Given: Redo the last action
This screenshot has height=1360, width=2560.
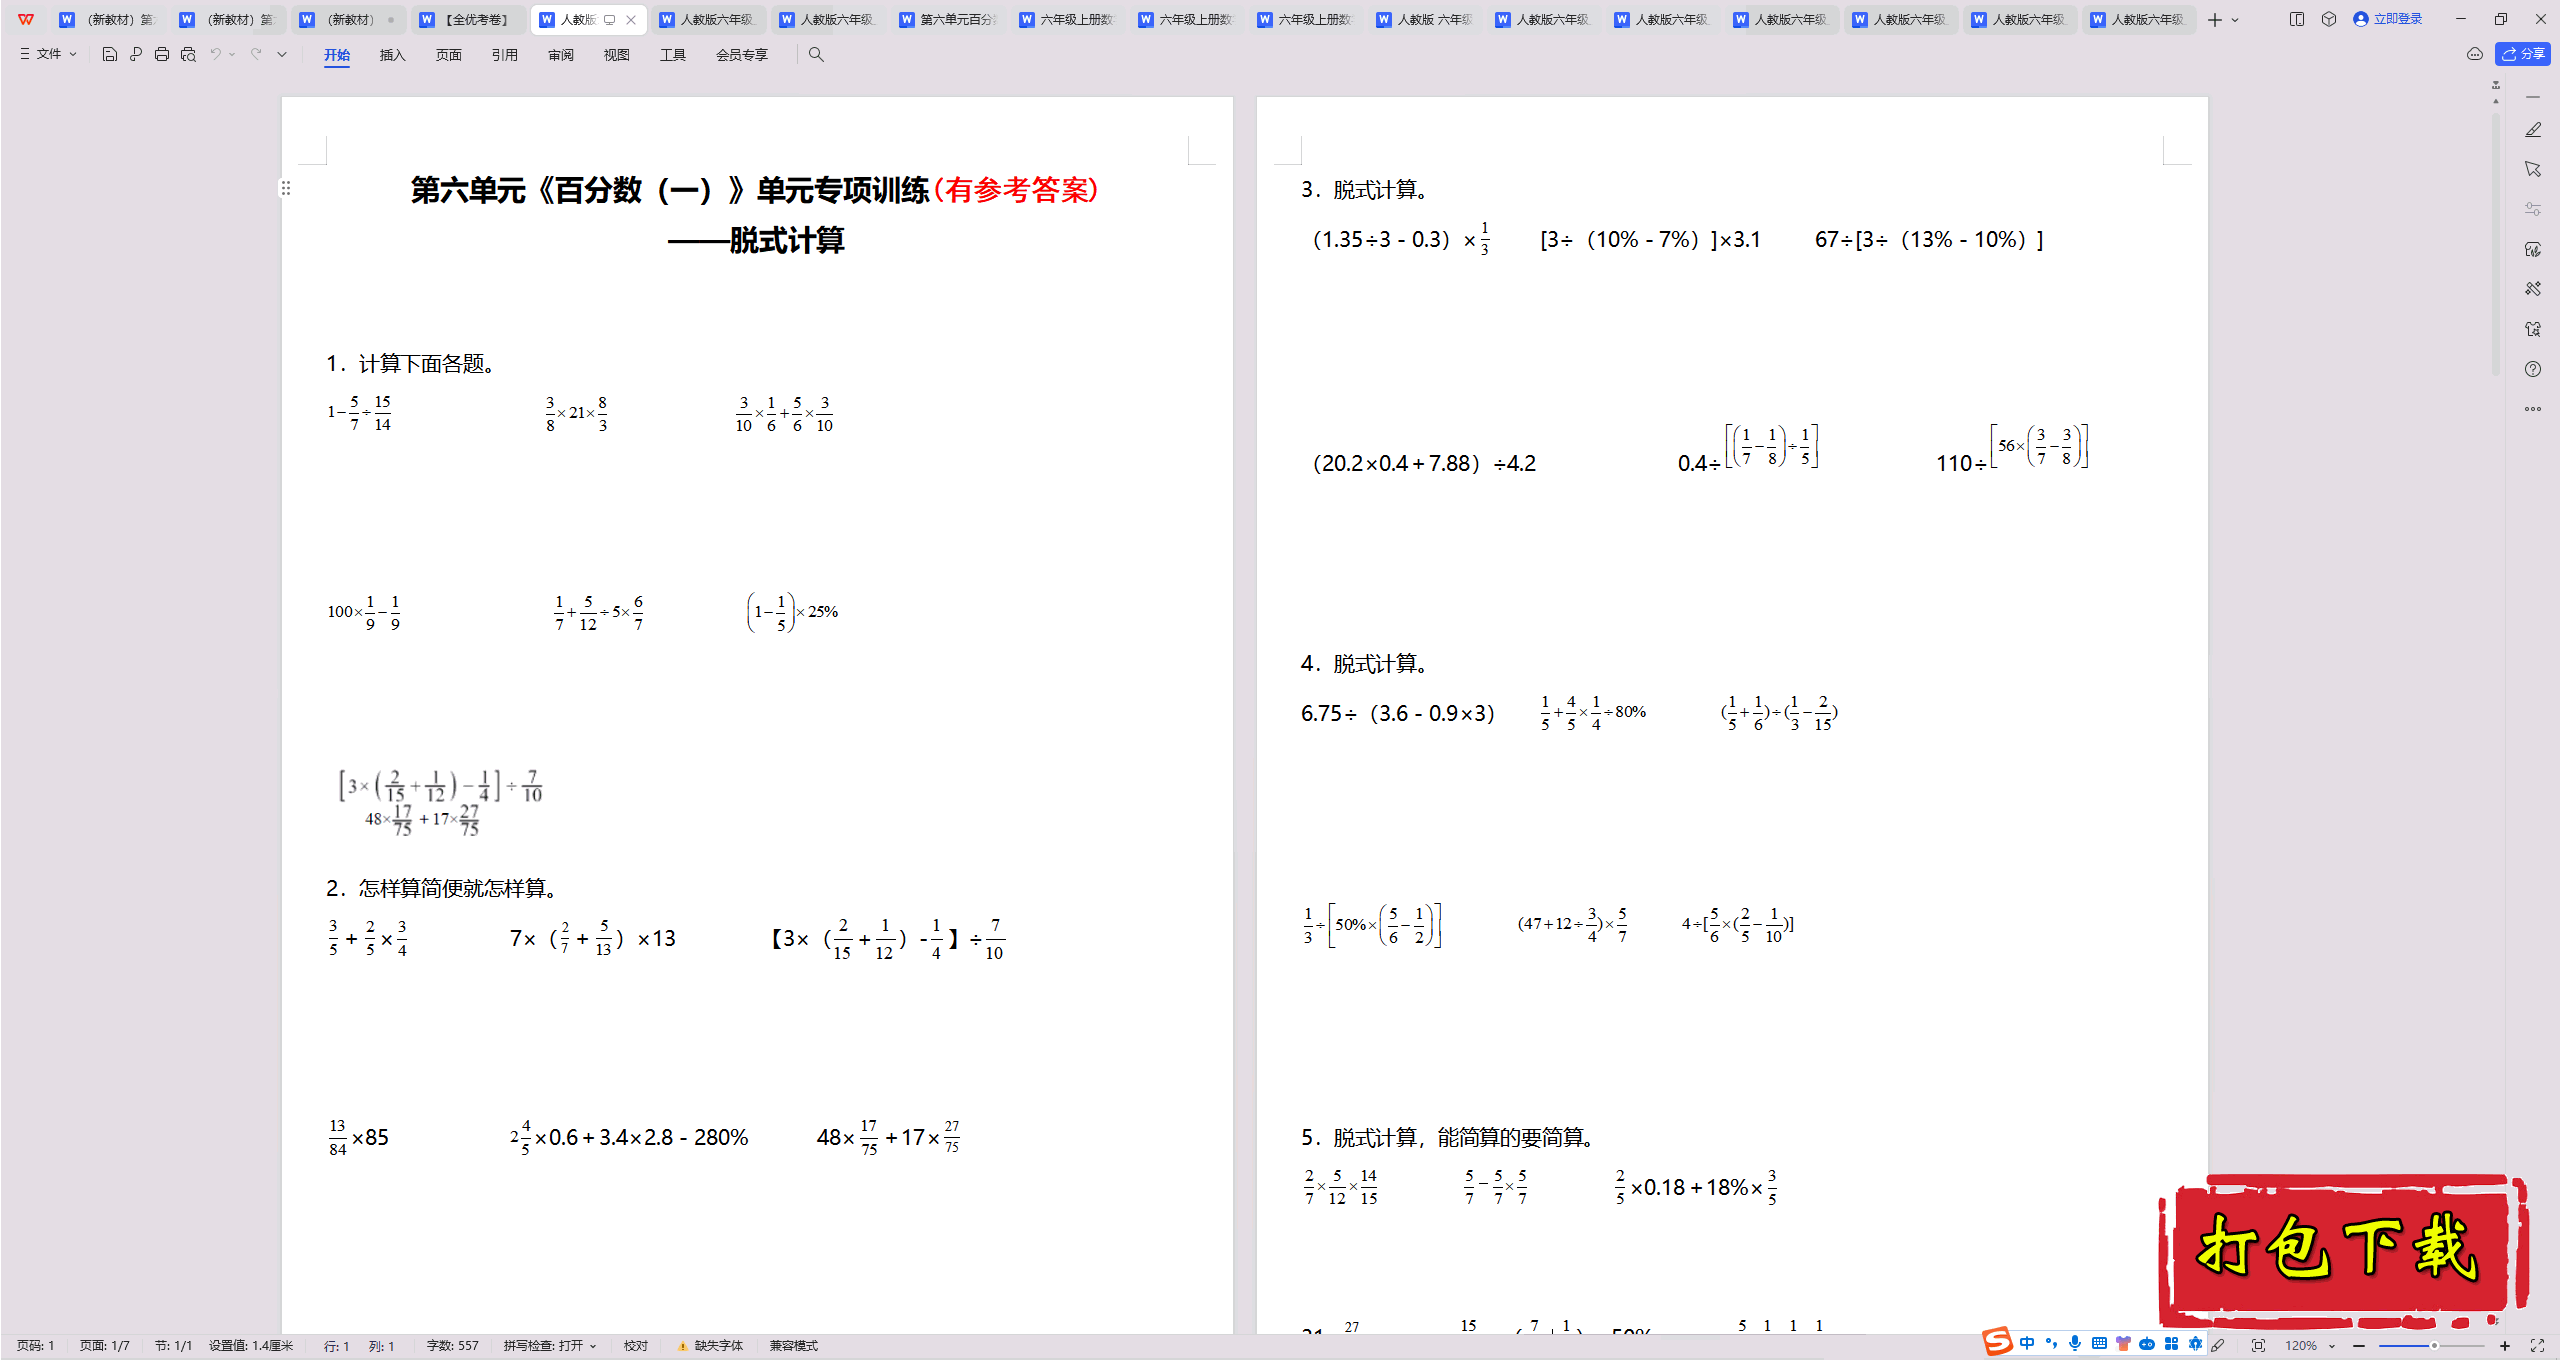Looking at the screenshot, I should 256,54.
